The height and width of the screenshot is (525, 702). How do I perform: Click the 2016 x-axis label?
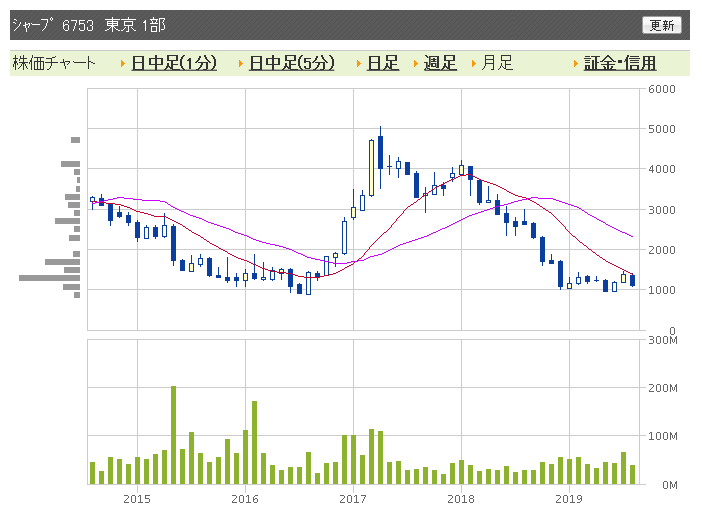click(245, 499)
